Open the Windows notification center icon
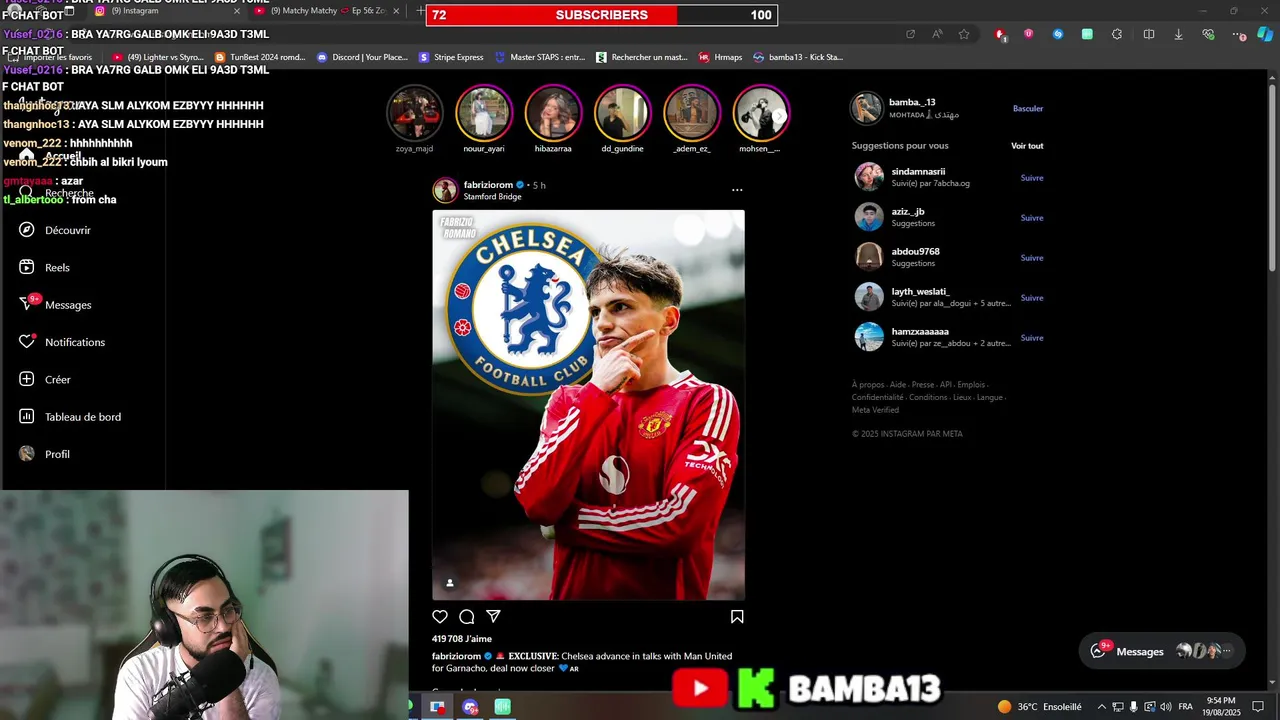The image size is (1280, 720). point(1258,707)
